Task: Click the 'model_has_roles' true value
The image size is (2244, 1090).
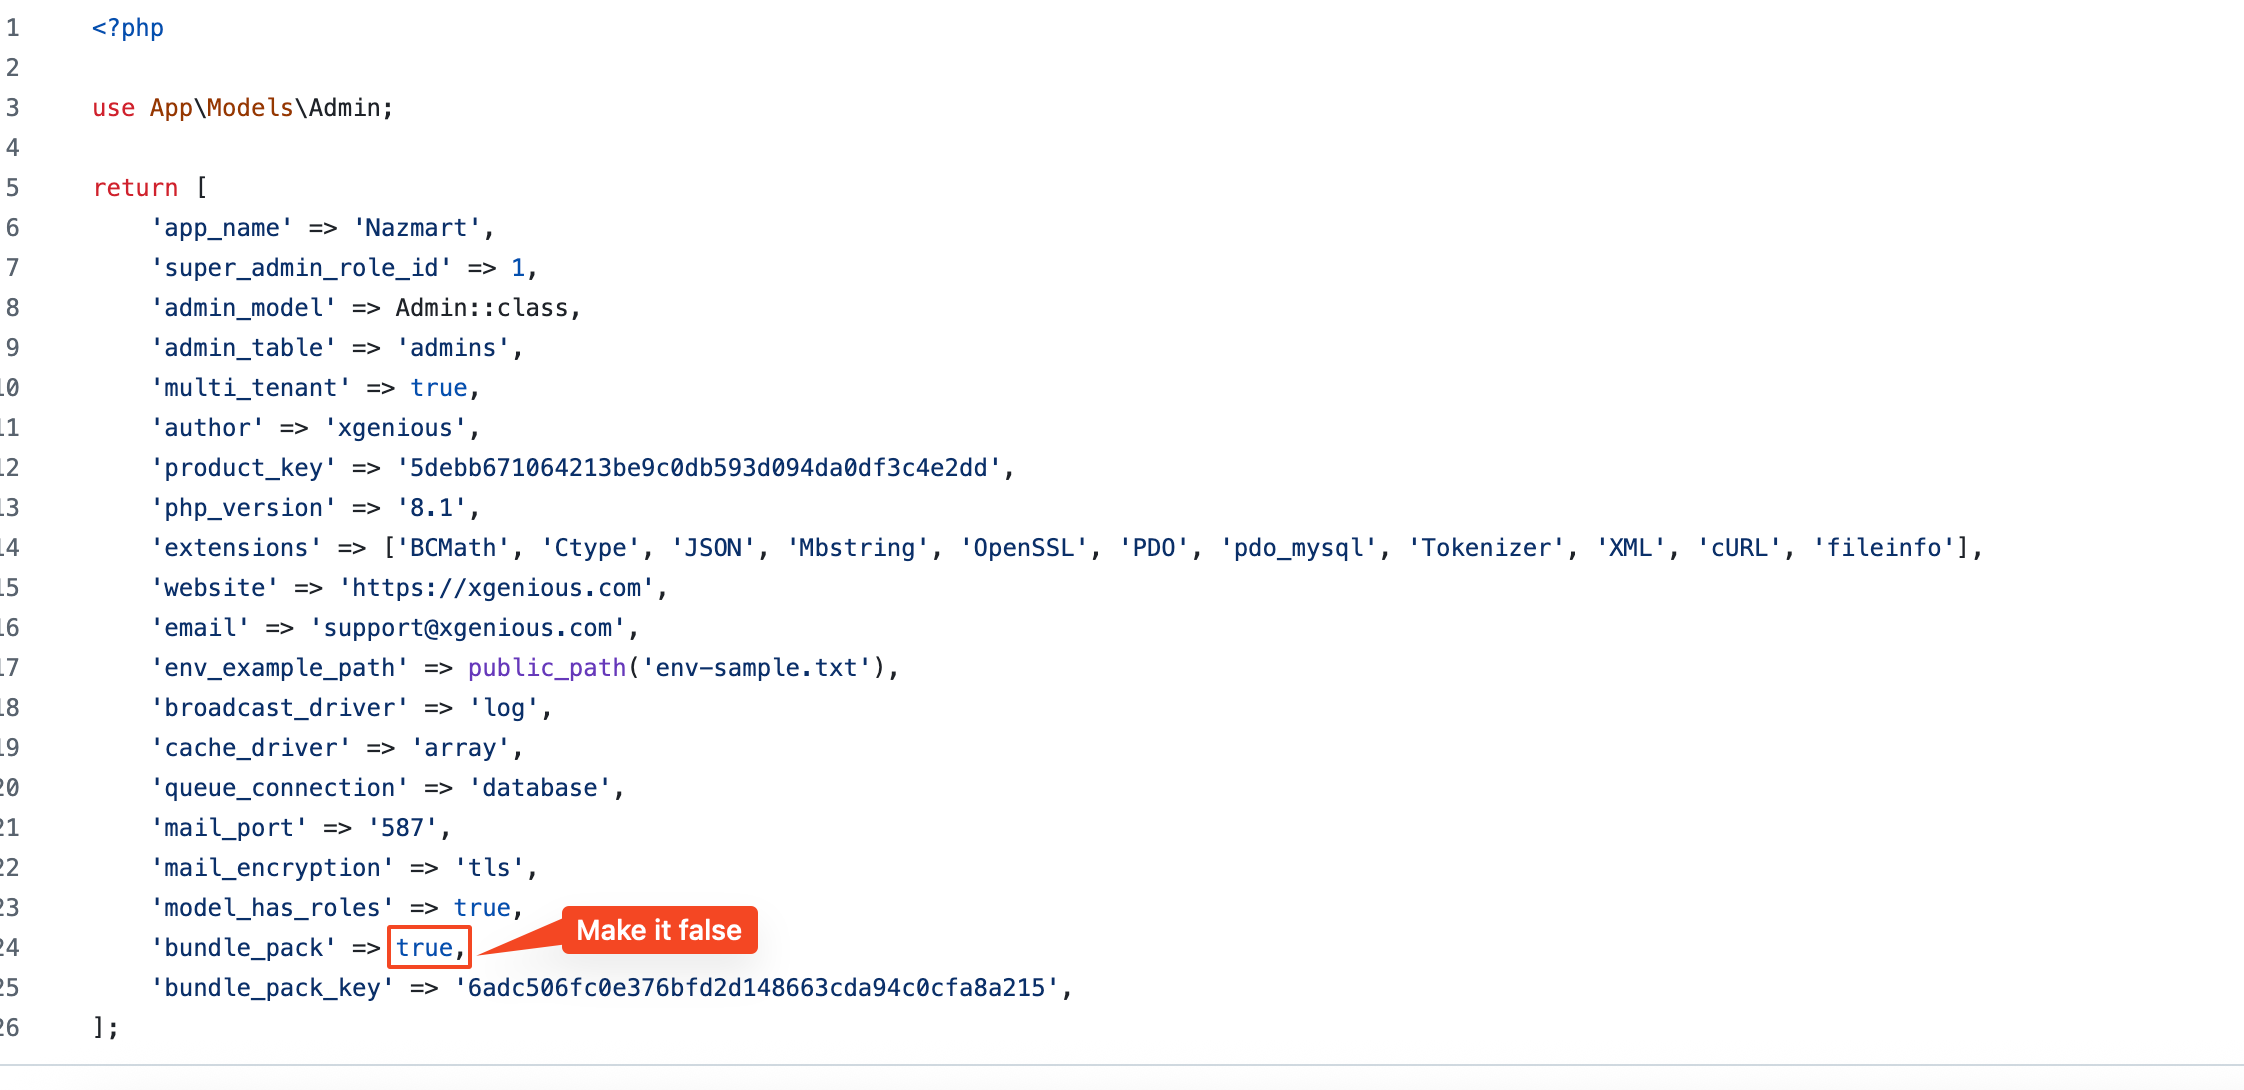Action: 482,908
